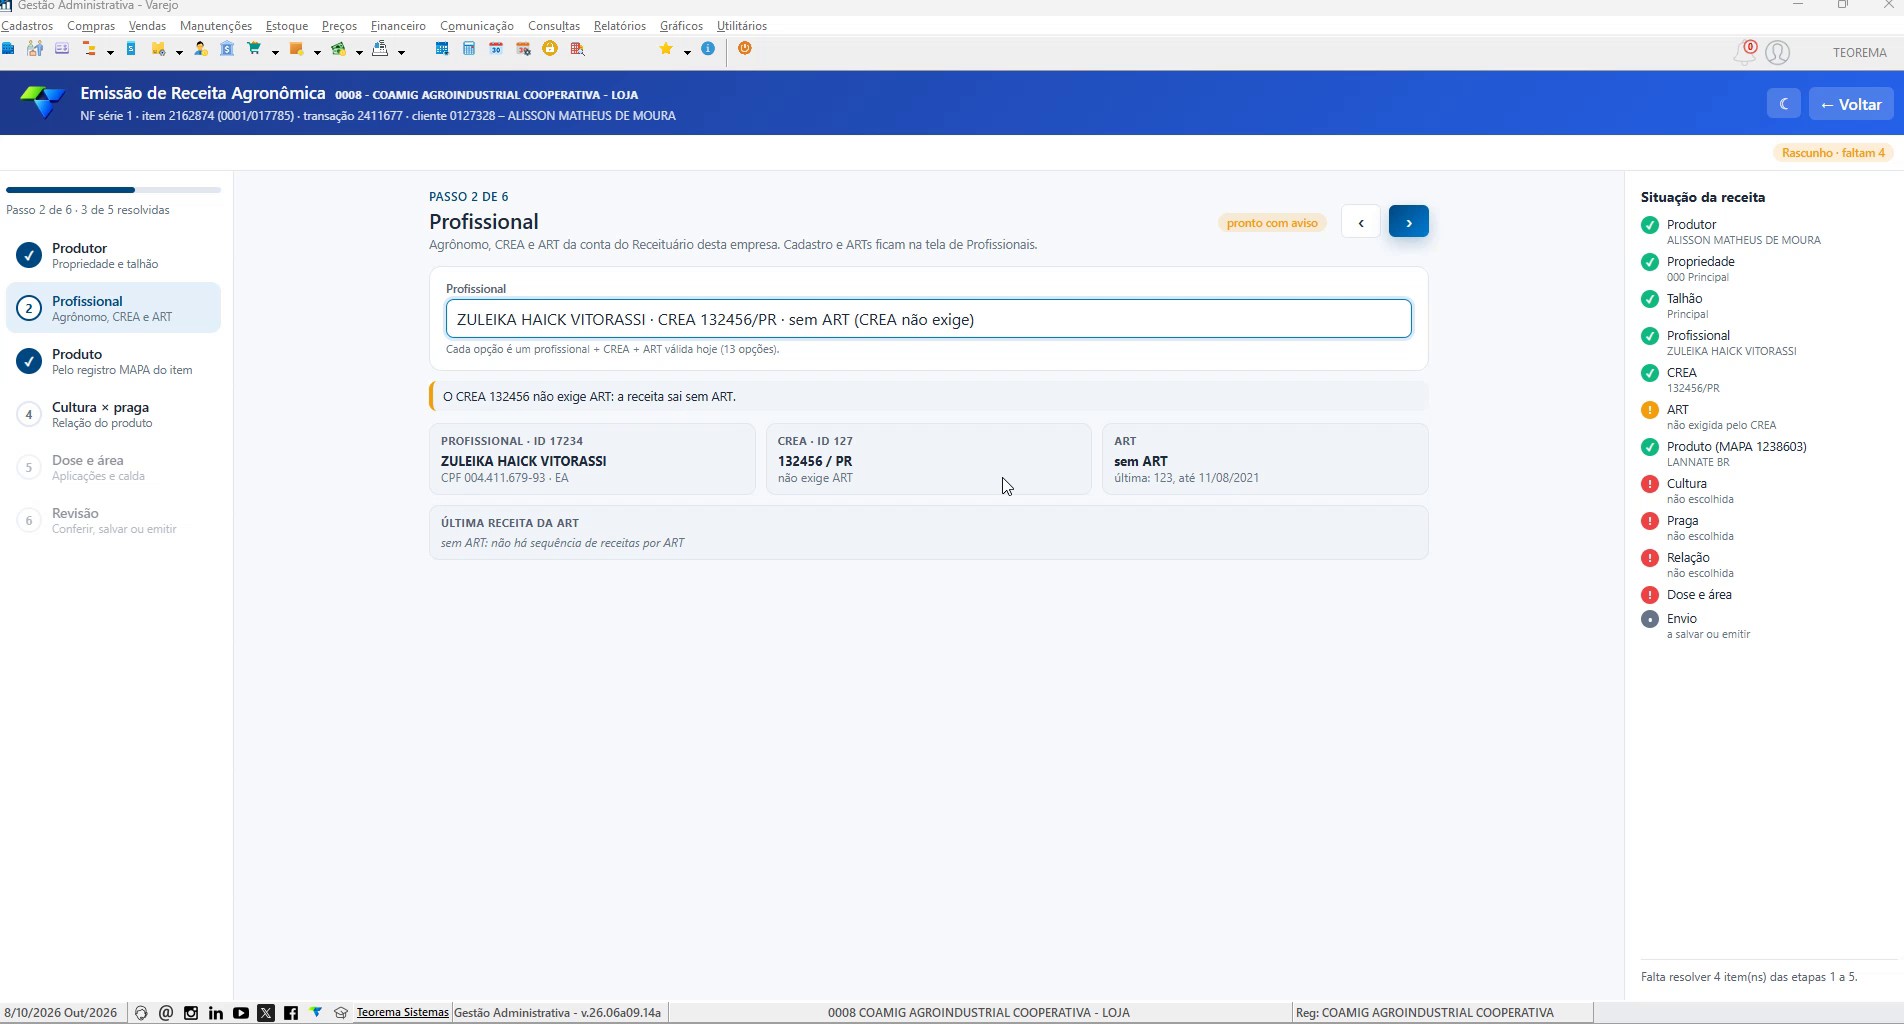Click the CREA ID 127 info card

pyautogui.click(x=928, y=459)
